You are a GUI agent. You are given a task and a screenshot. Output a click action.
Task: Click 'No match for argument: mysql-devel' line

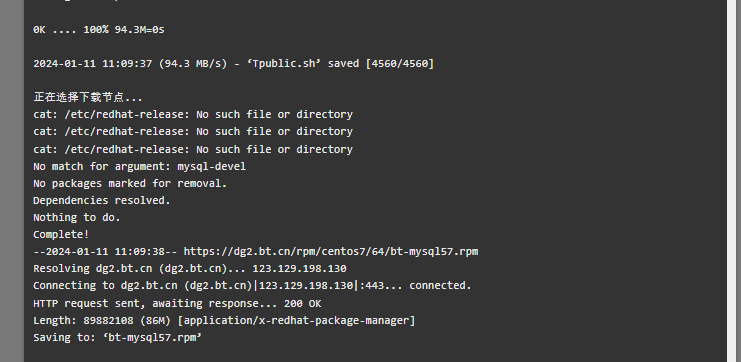pos(139,166)
